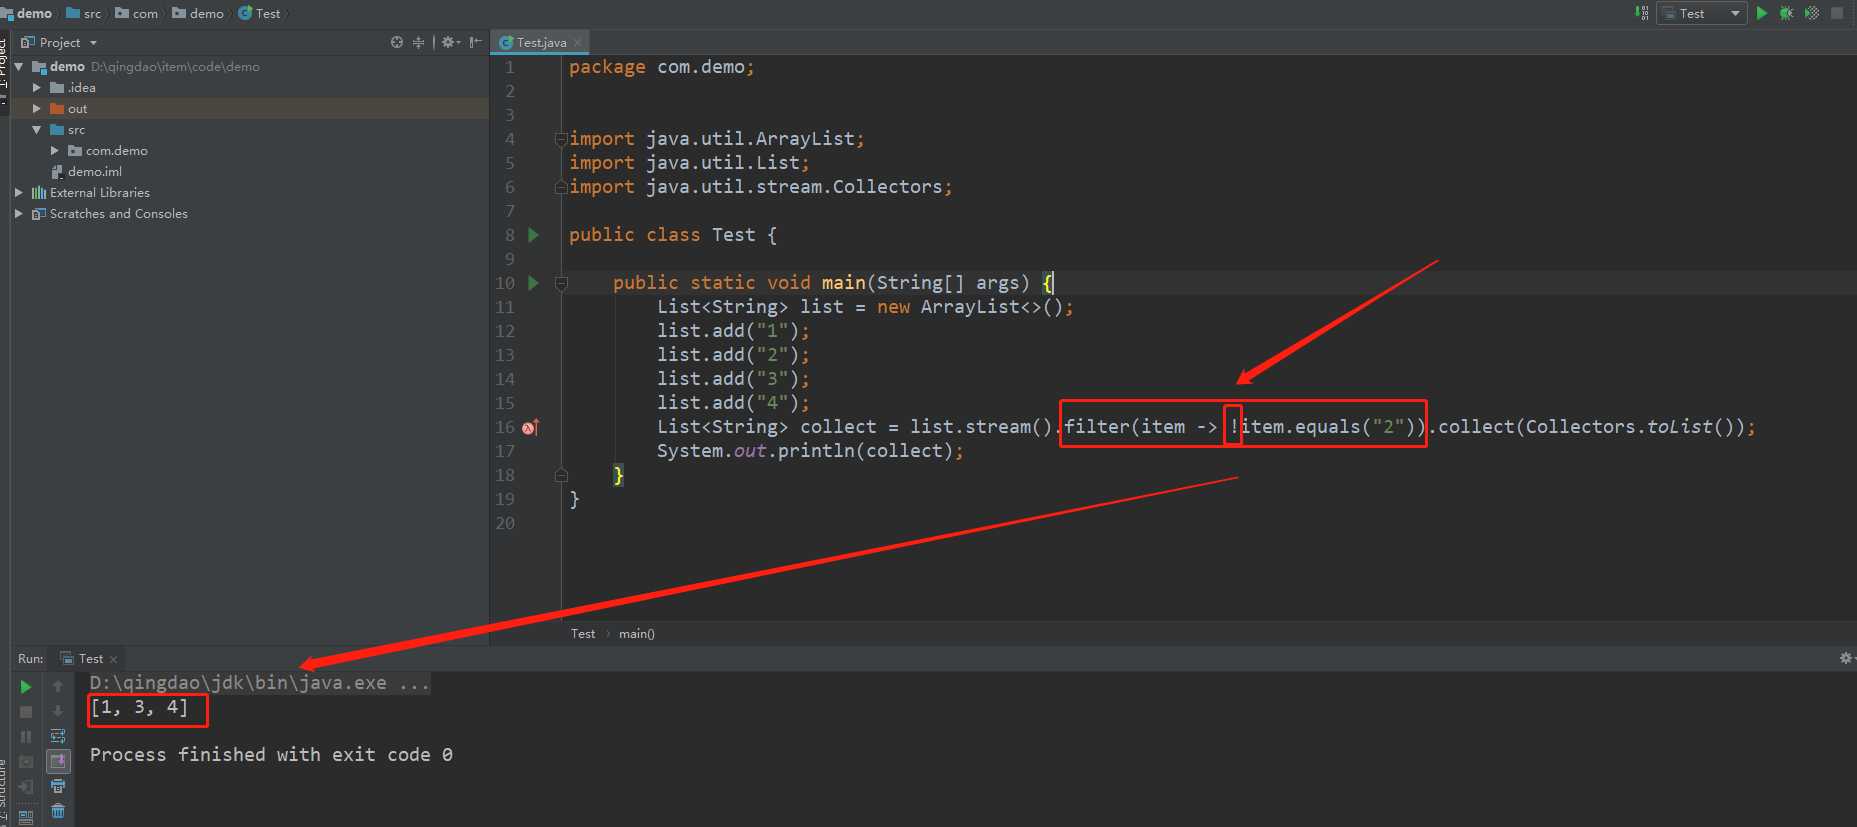Close the Test.java editor tab
Screen dimensions: 1857x827
pyautogui.click(x=578, y=42)
